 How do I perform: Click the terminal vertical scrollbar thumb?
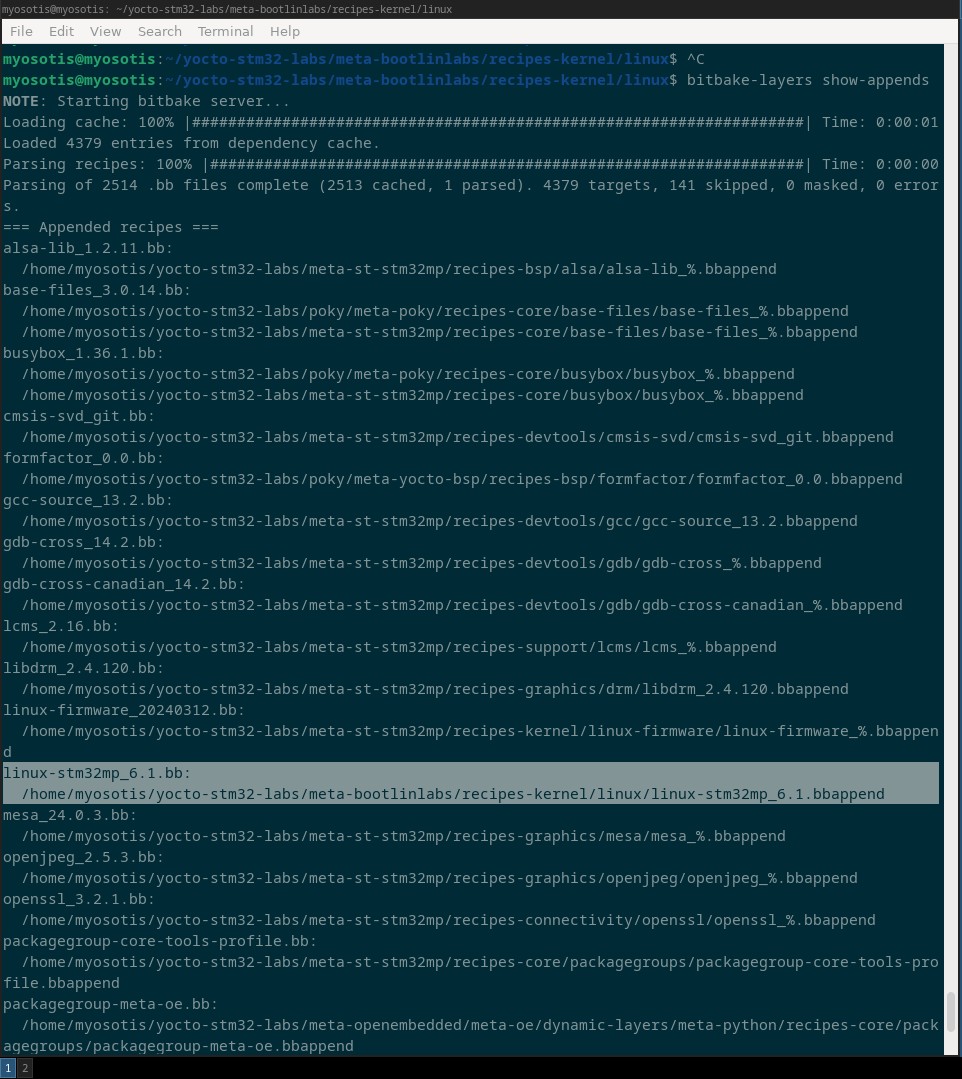pyautogui.click(x=951, y=1019)
